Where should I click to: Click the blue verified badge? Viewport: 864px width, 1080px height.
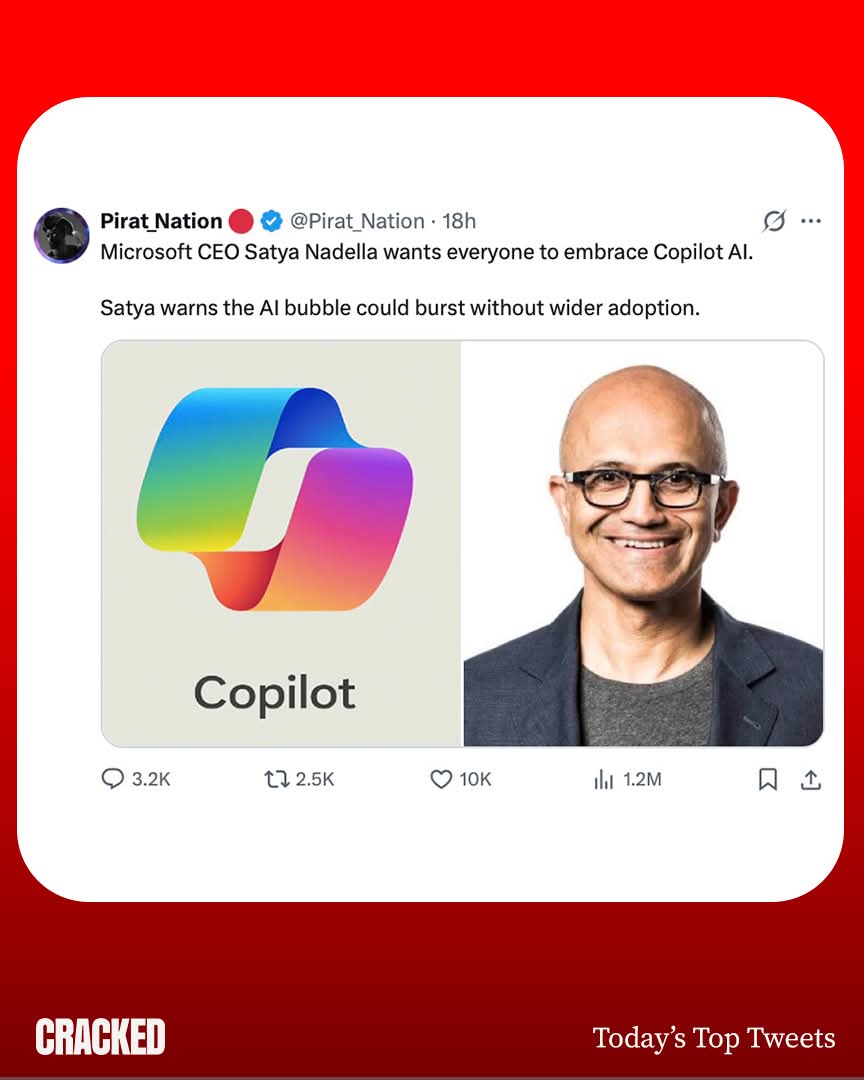tap(271, 221)
